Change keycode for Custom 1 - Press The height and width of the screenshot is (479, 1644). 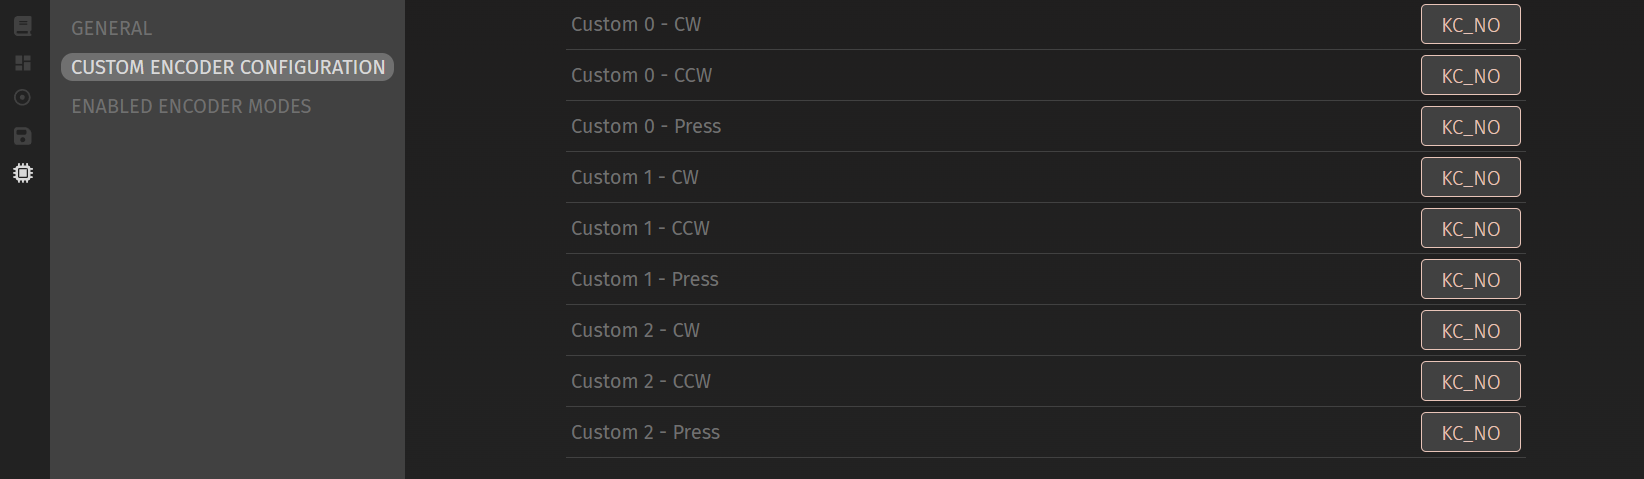(1470, 280)
